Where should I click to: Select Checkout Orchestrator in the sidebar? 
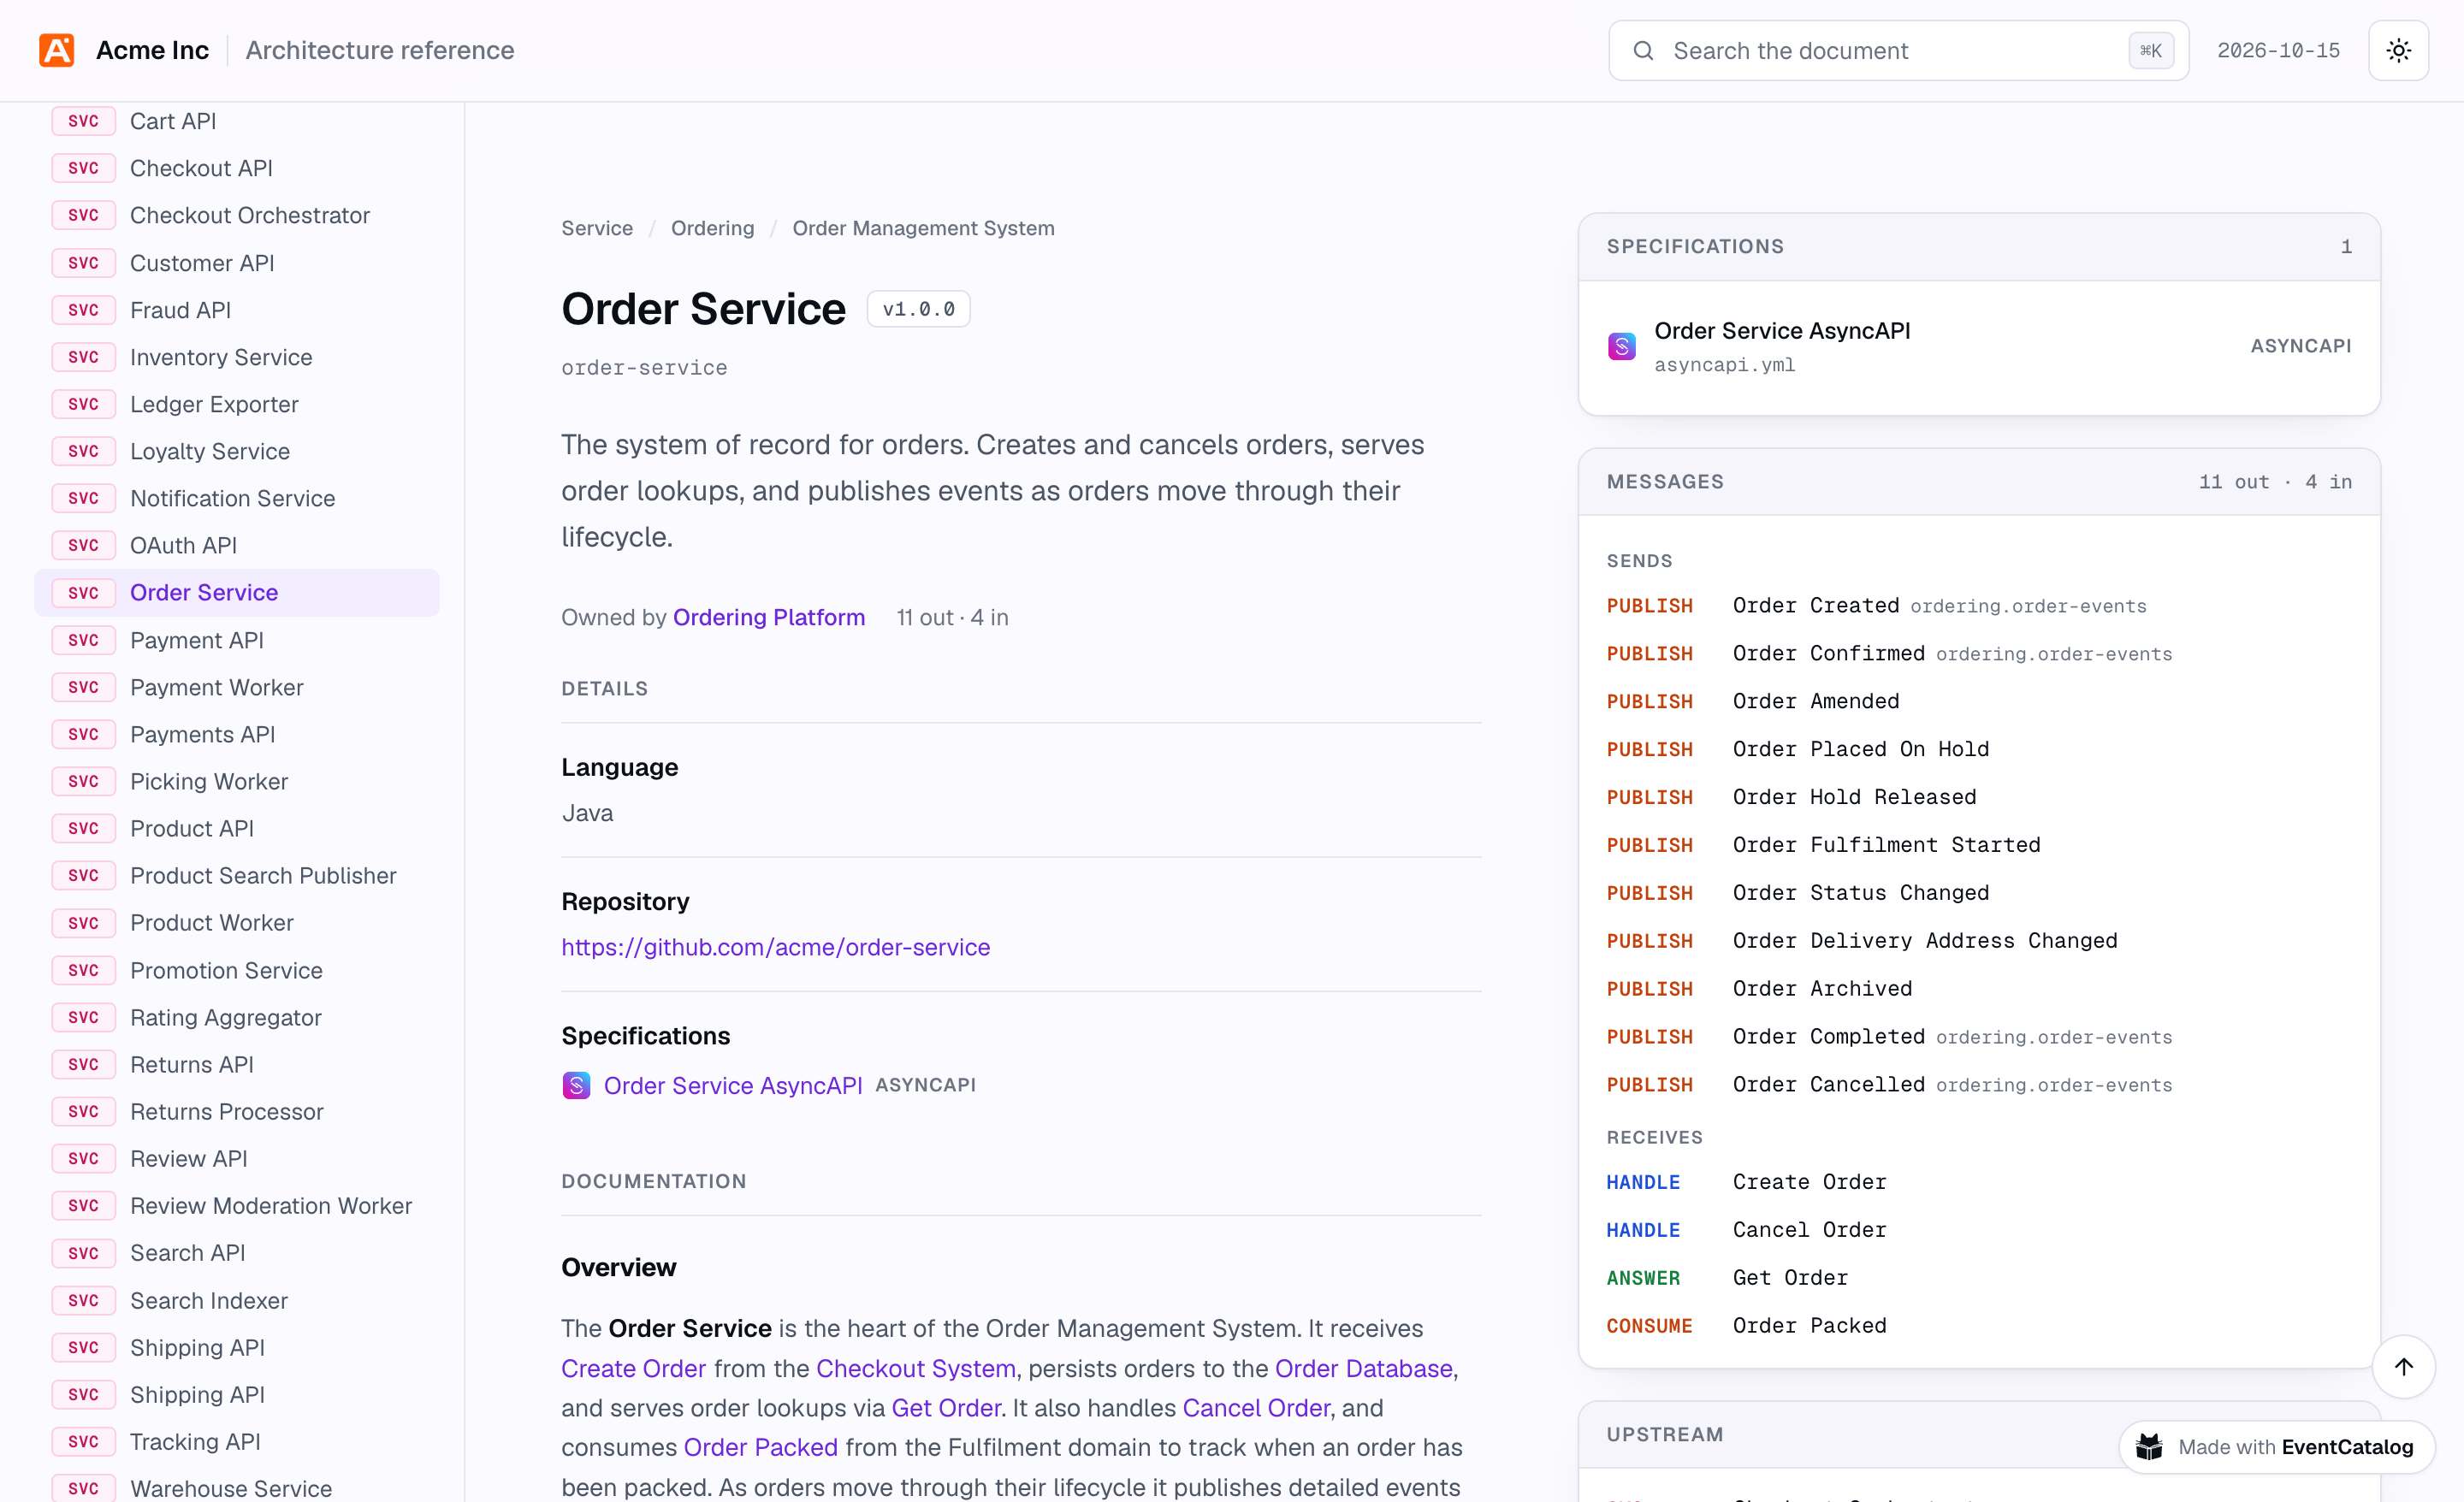click(236, 215)
